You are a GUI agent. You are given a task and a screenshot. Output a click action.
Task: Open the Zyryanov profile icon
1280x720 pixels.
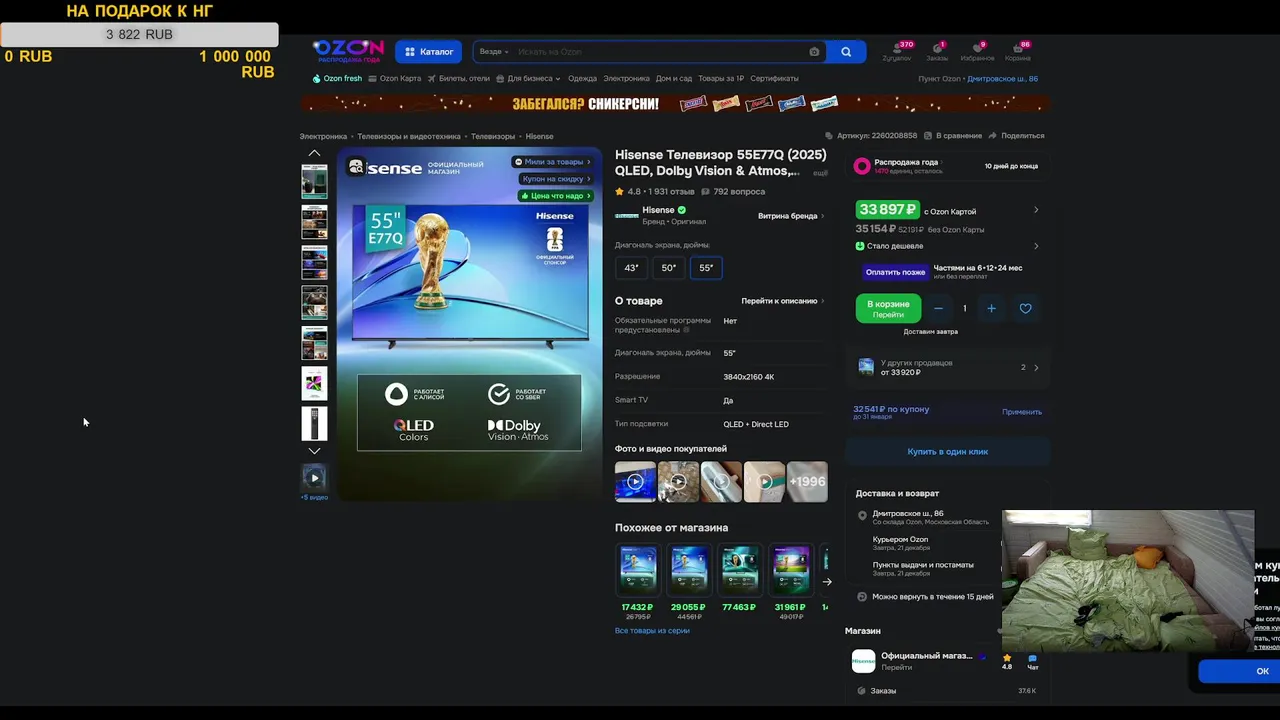(897, 51)
